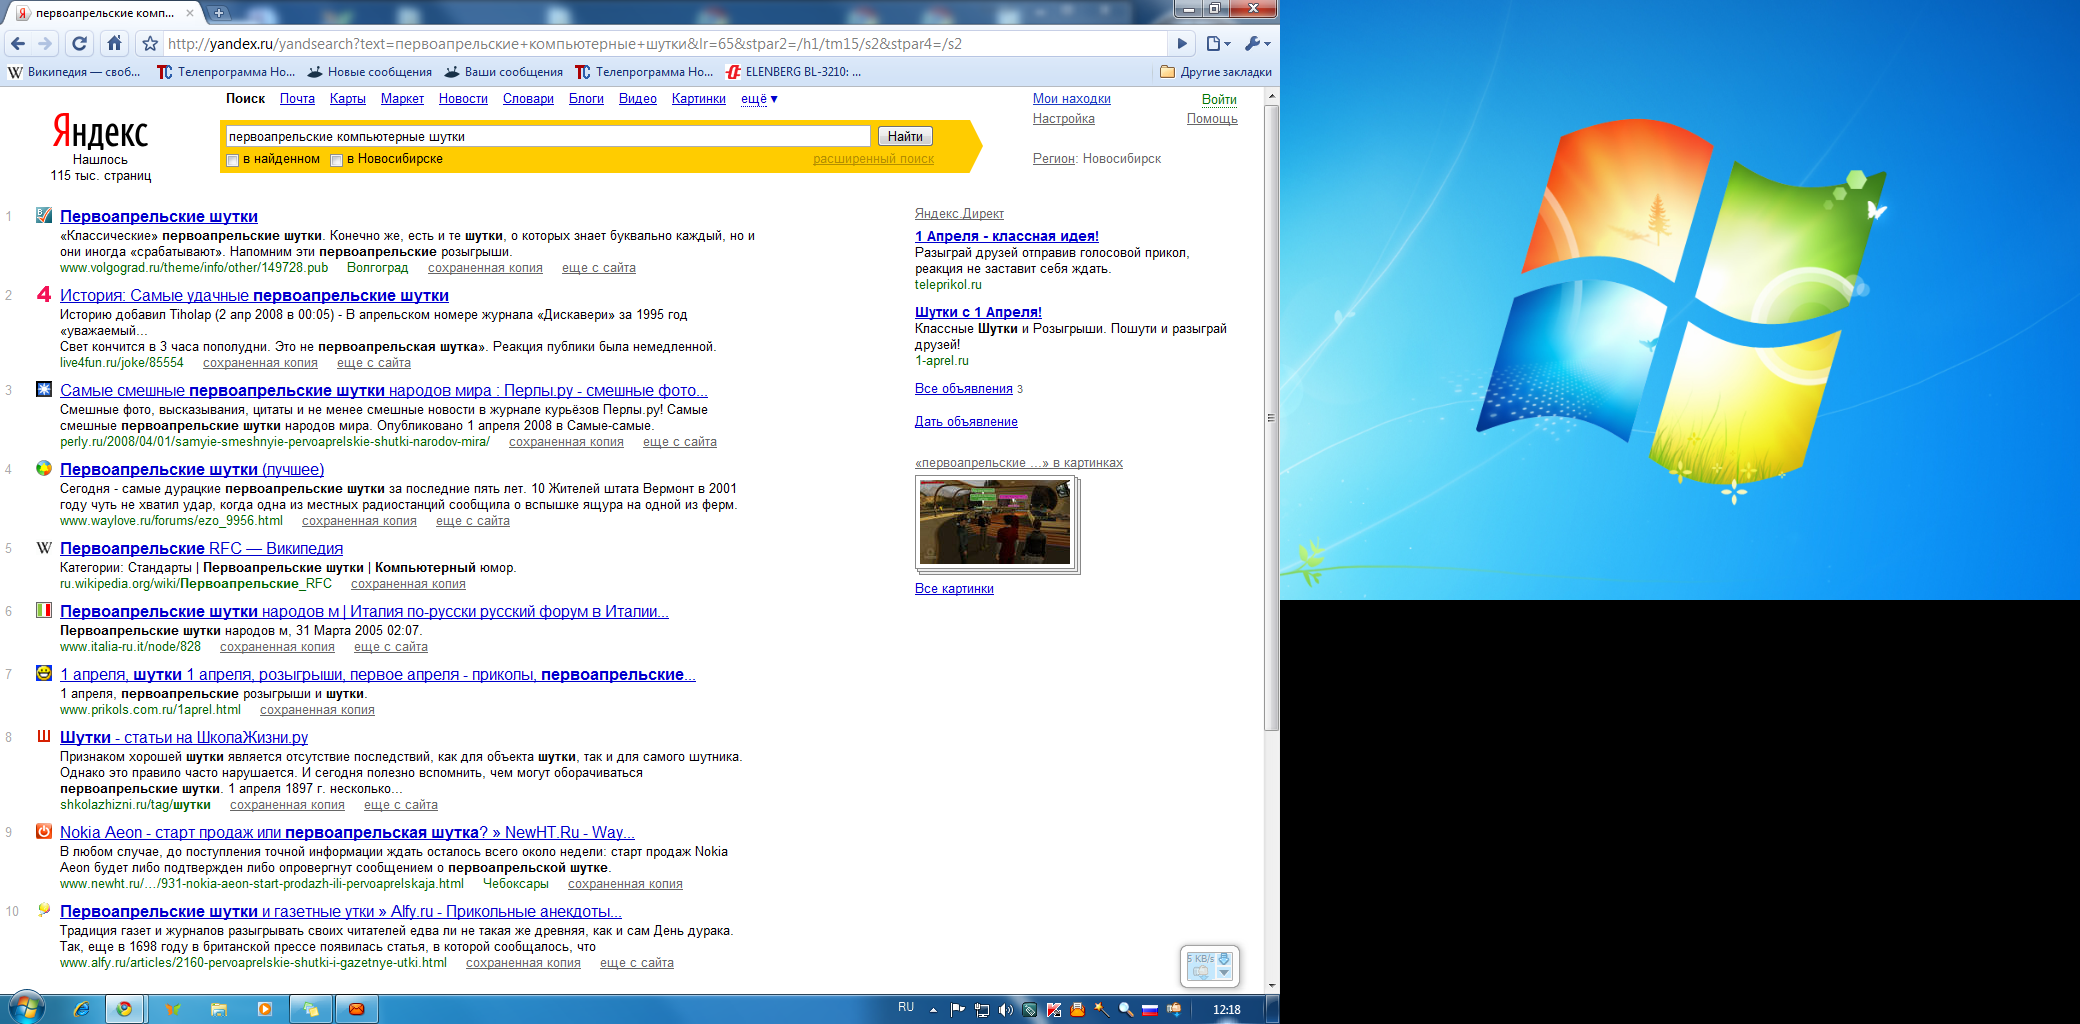The image size is (2080, 1024).
Task: Click the scrollbar down arrow
Action: coord(1272,986)
